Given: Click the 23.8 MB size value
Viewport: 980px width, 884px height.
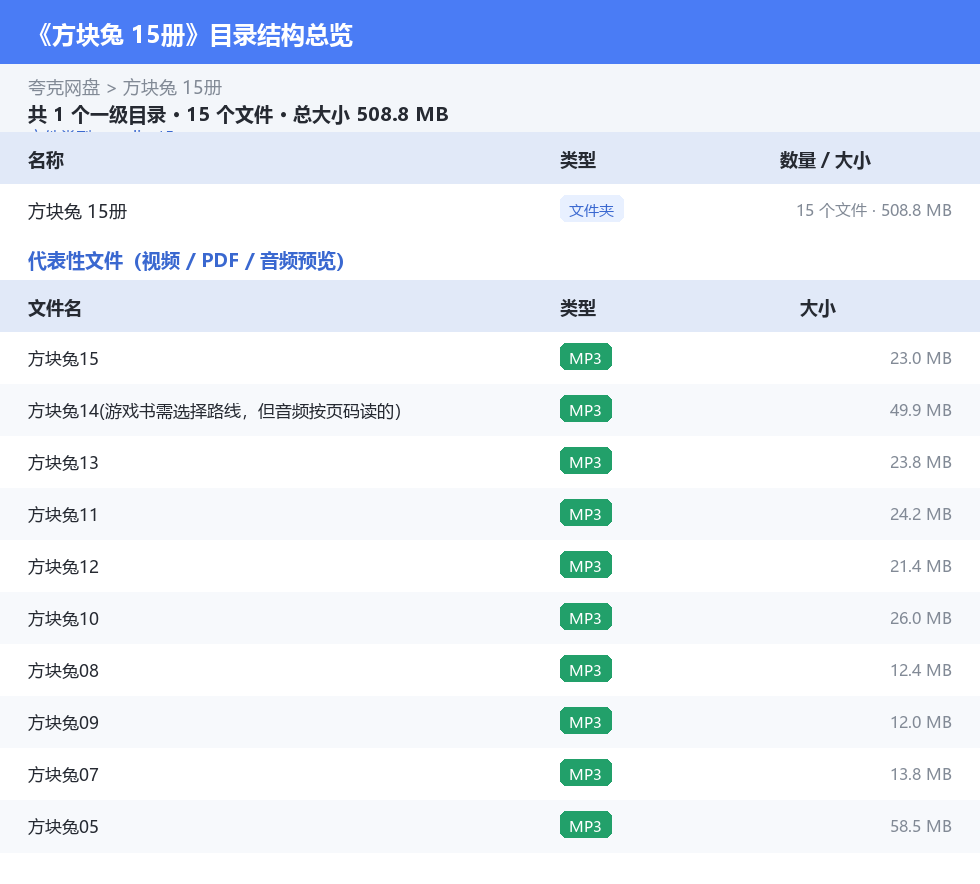Looking at the screenshot, I should tap(921, 462).
